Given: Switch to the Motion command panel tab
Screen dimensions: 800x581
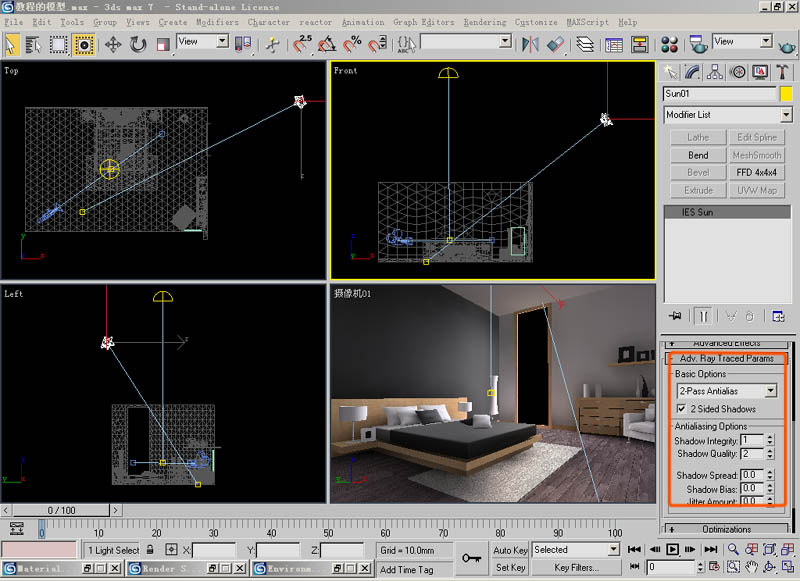Looking at the screenshot, I should [737, 72].
